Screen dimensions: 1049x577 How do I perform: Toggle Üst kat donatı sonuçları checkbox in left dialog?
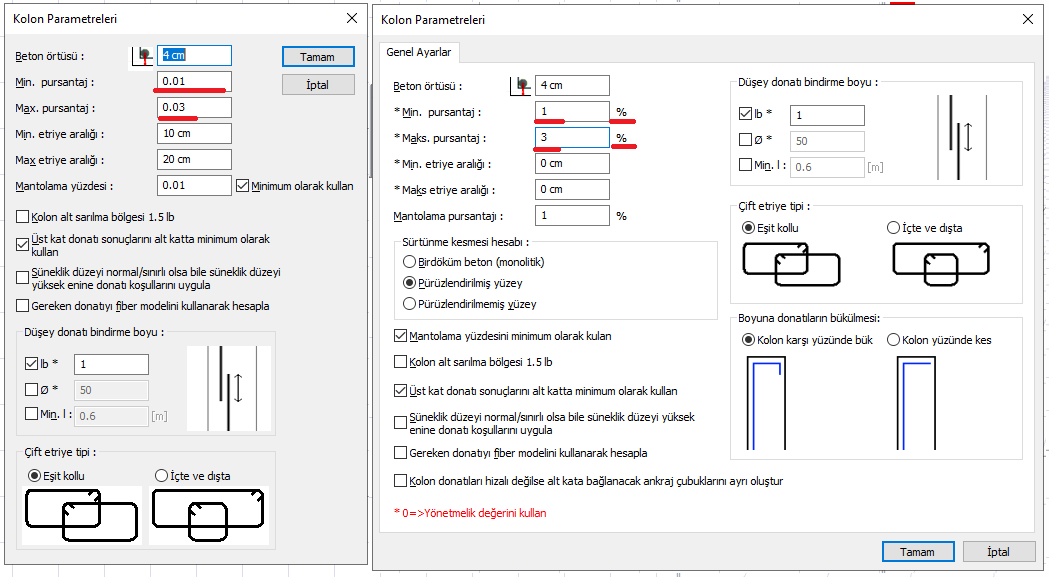tap(23, 245)
